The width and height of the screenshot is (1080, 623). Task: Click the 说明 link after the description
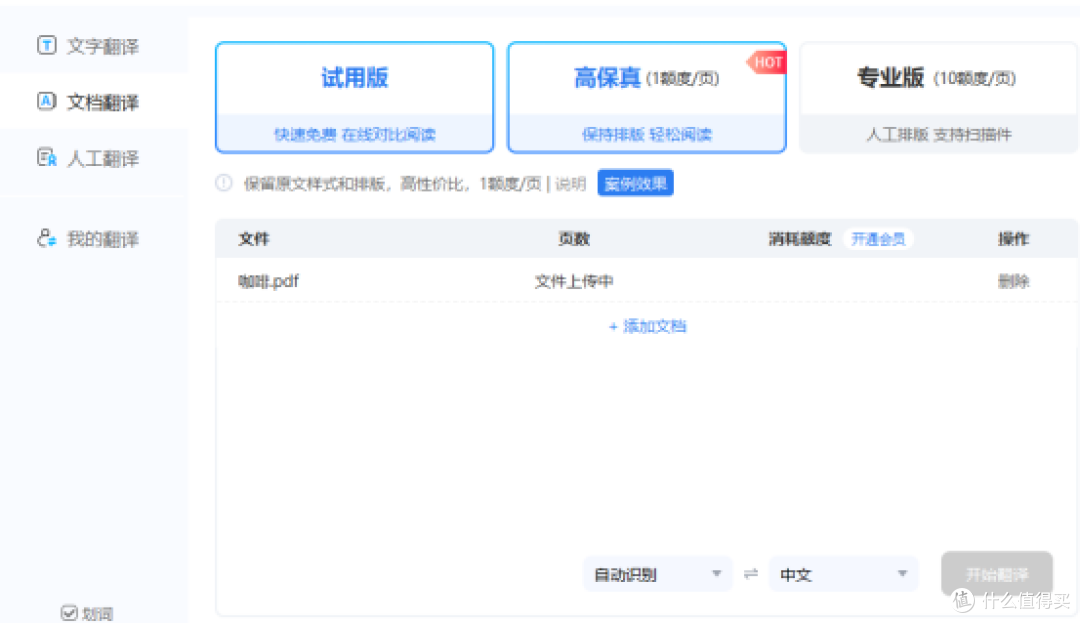[570, 184]
